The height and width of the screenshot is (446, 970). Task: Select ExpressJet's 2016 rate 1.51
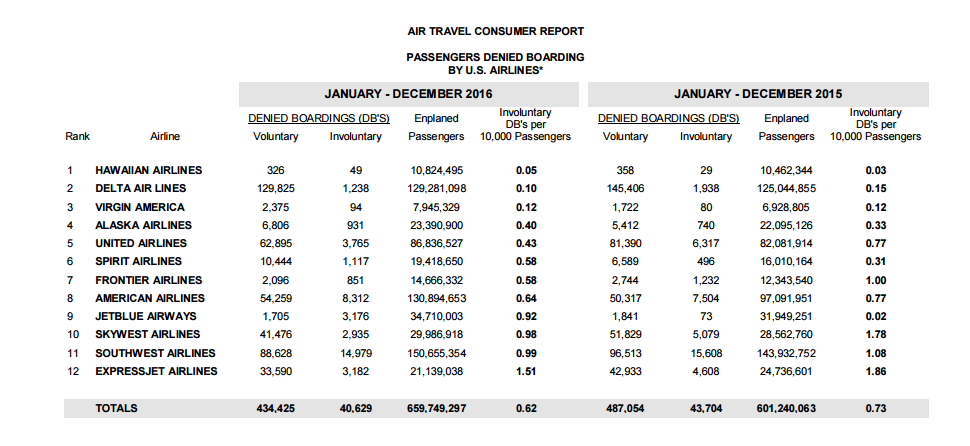(x=526, y=371)
